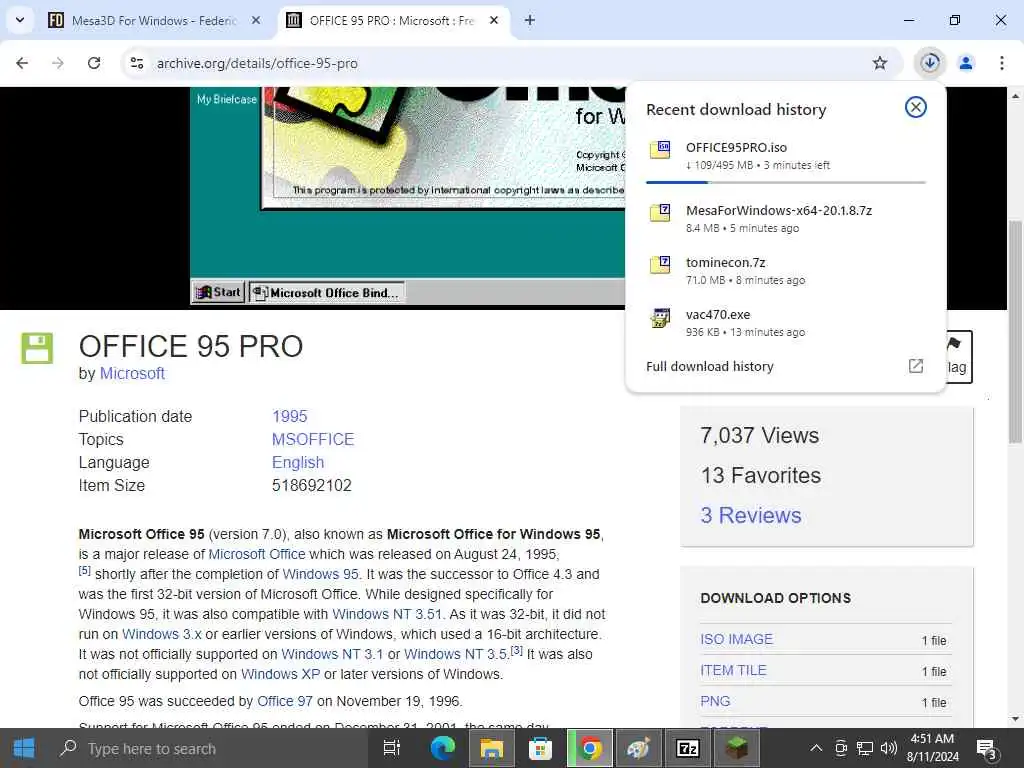
Task: Open the Windows Start menu
Action: click(x=24, y=748)
